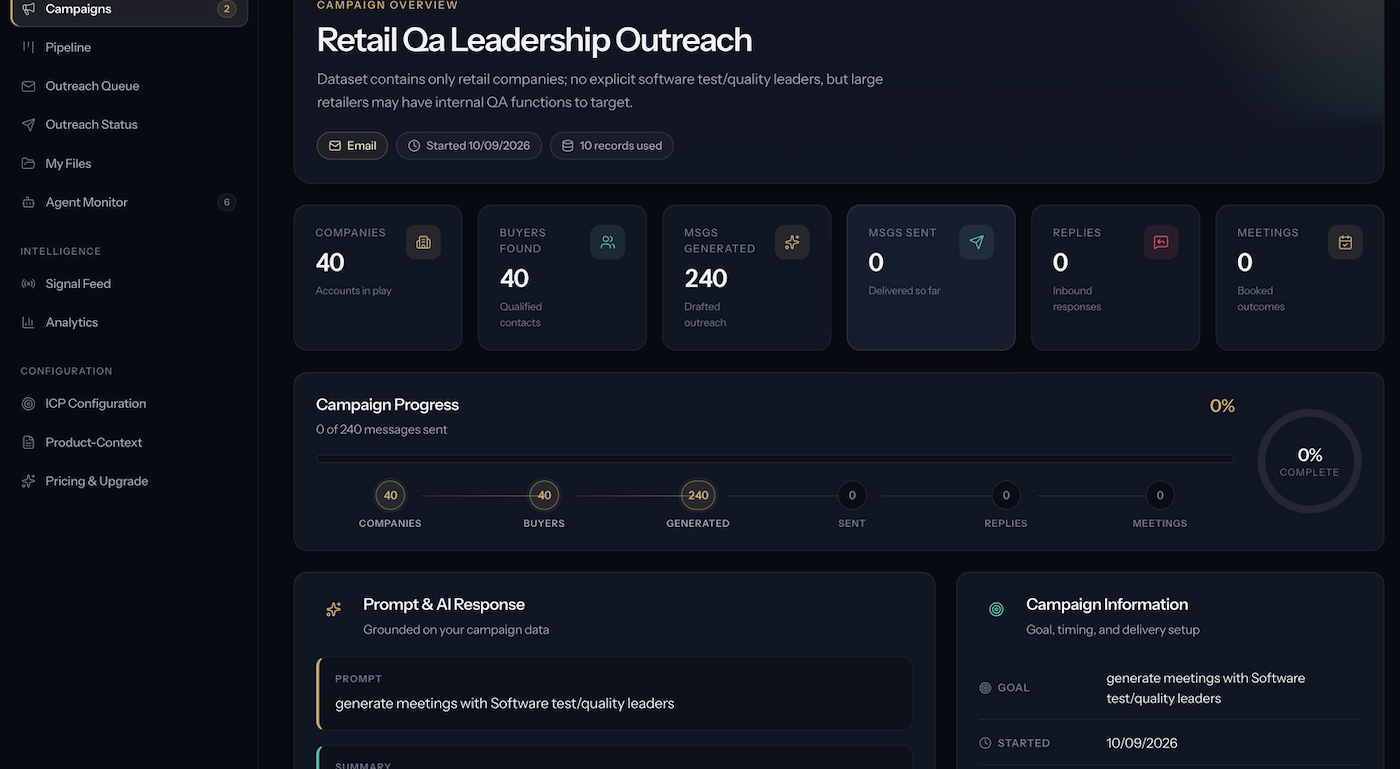Image resolution: width=1400 pixels, height=769 pixels.
Task: Click the Sent step marker showing 0
Action: (x=852, y=495)
